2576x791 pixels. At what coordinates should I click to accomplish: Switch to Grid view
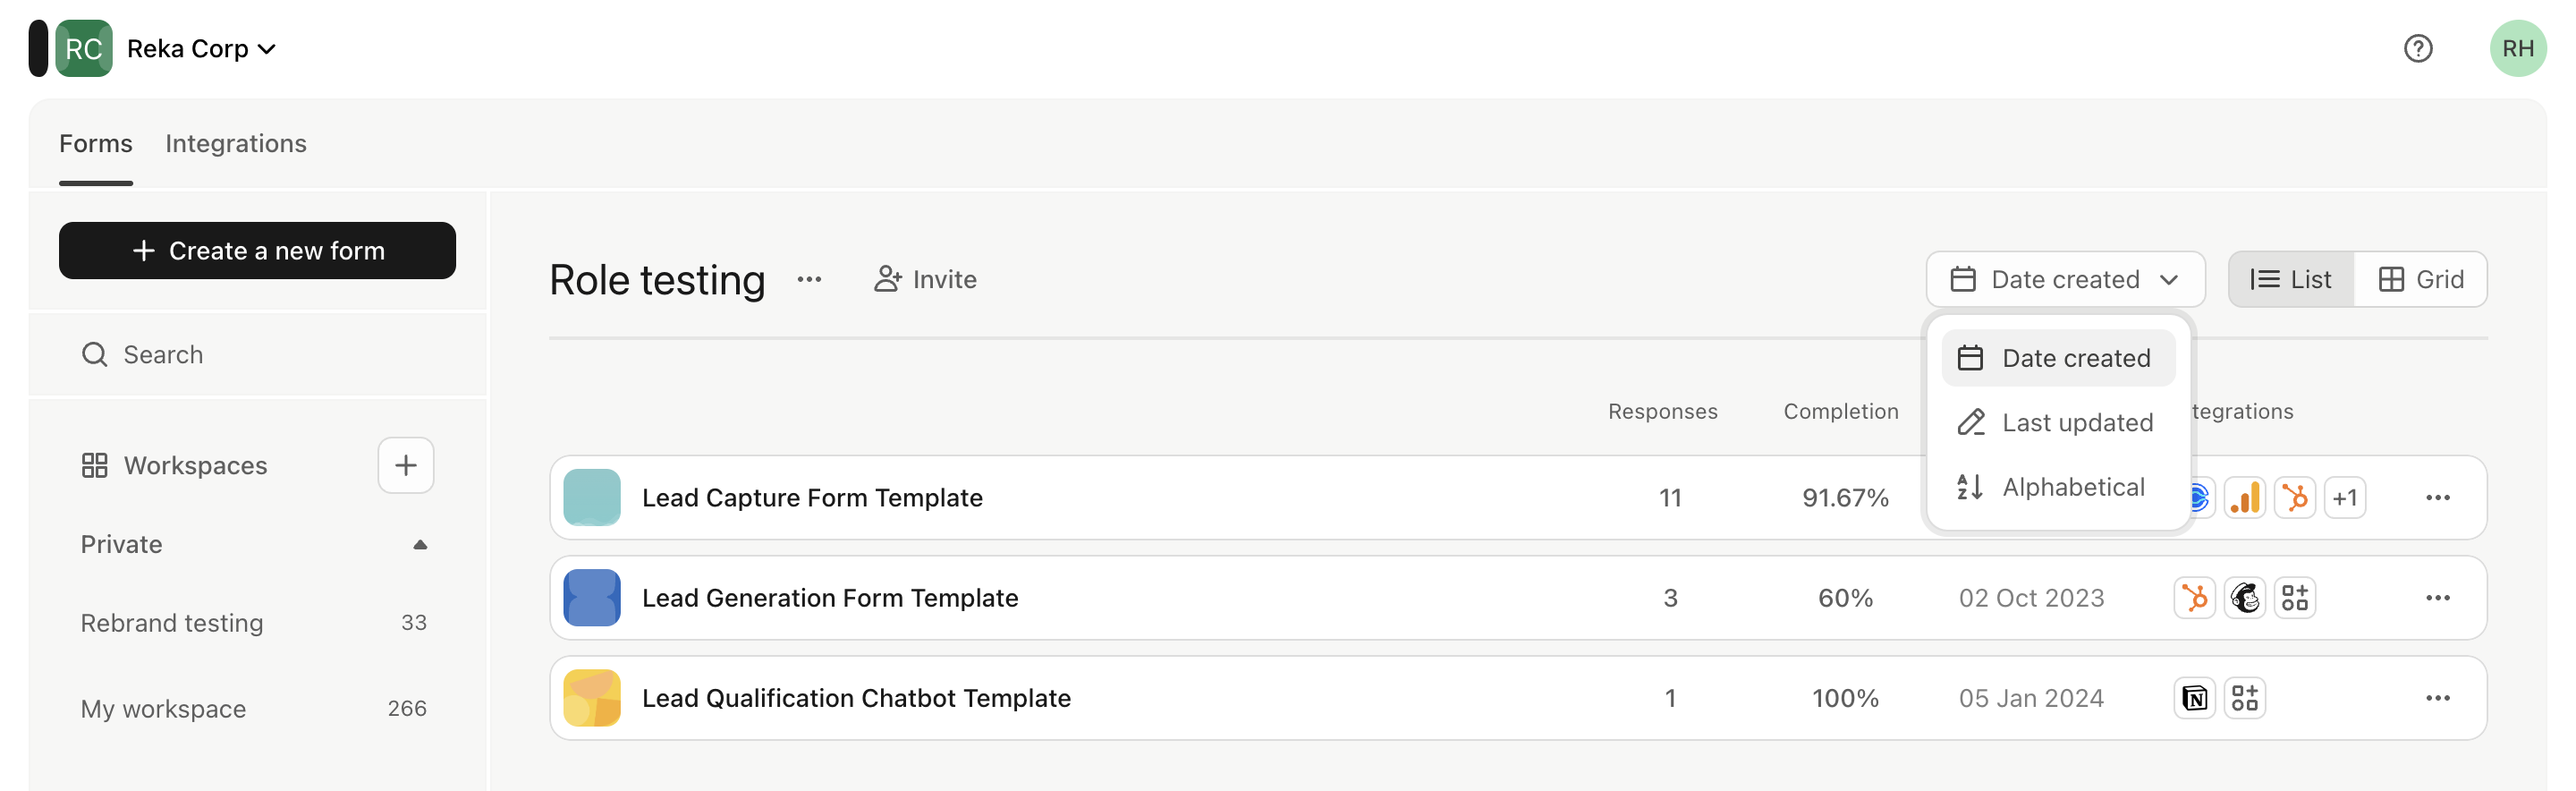(x=2420, y=280)
